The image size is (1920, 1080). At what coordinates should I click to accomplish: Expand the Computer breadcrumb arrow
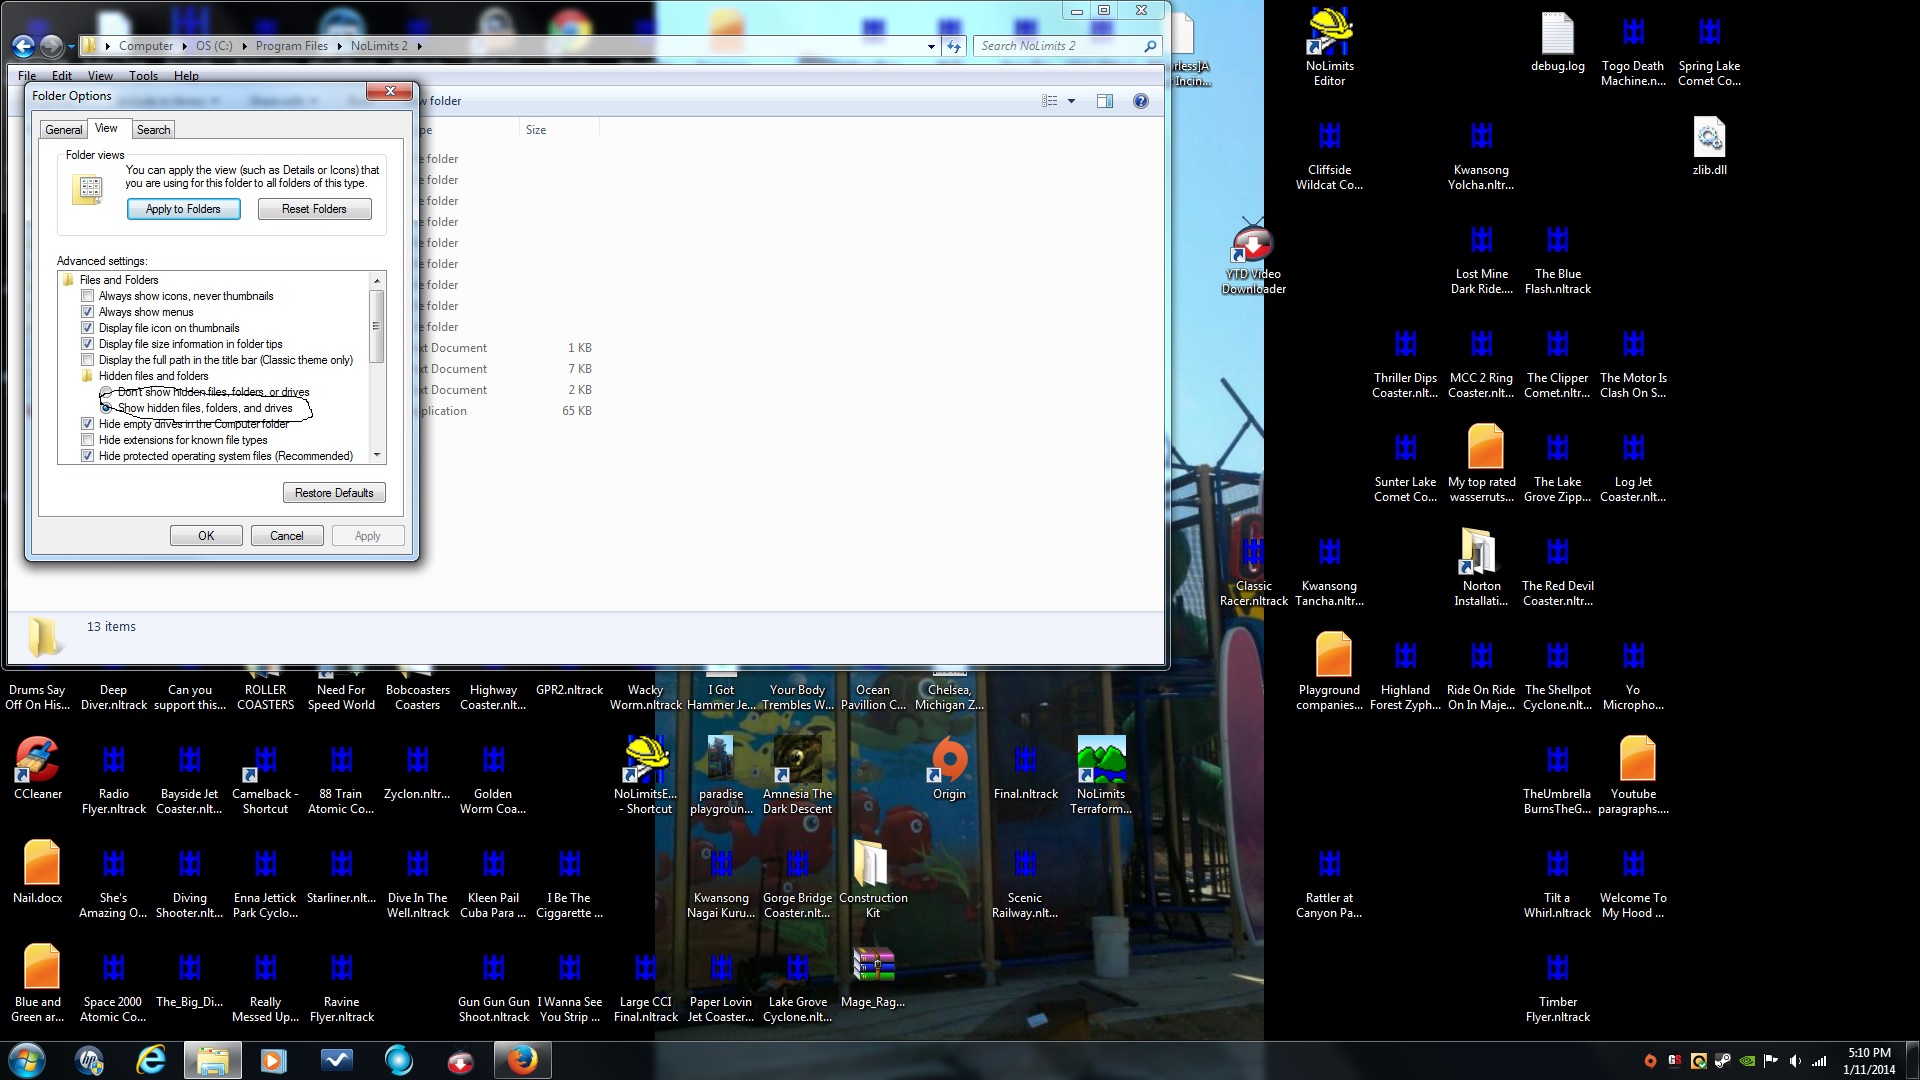184,46
